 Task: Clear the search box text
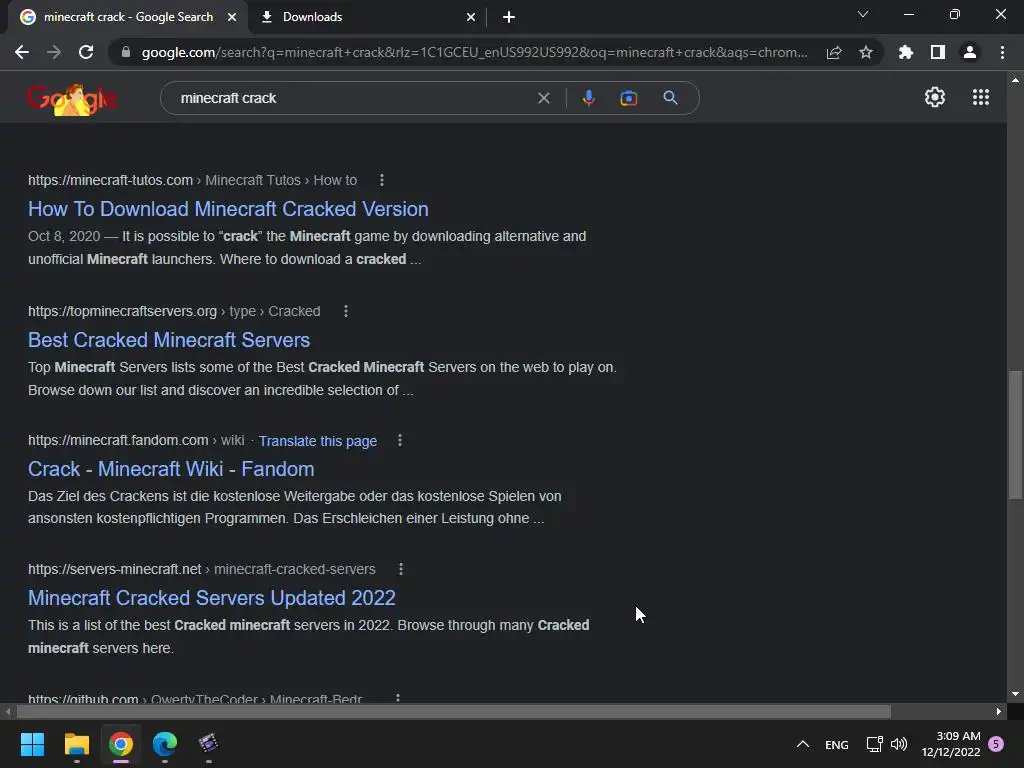click(x=543, y=98)
